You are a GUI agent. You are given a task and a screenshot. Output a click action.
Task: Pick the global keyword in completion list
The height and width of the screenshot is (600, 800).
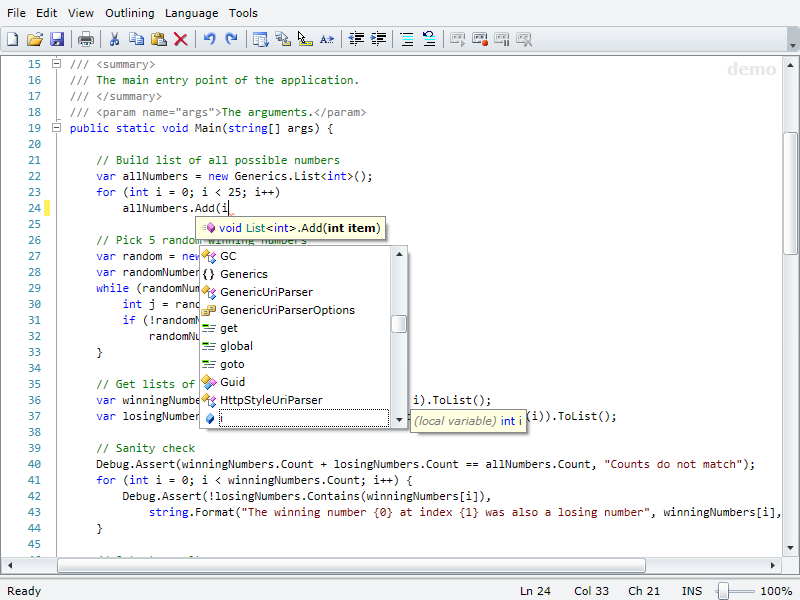[295, 346]
